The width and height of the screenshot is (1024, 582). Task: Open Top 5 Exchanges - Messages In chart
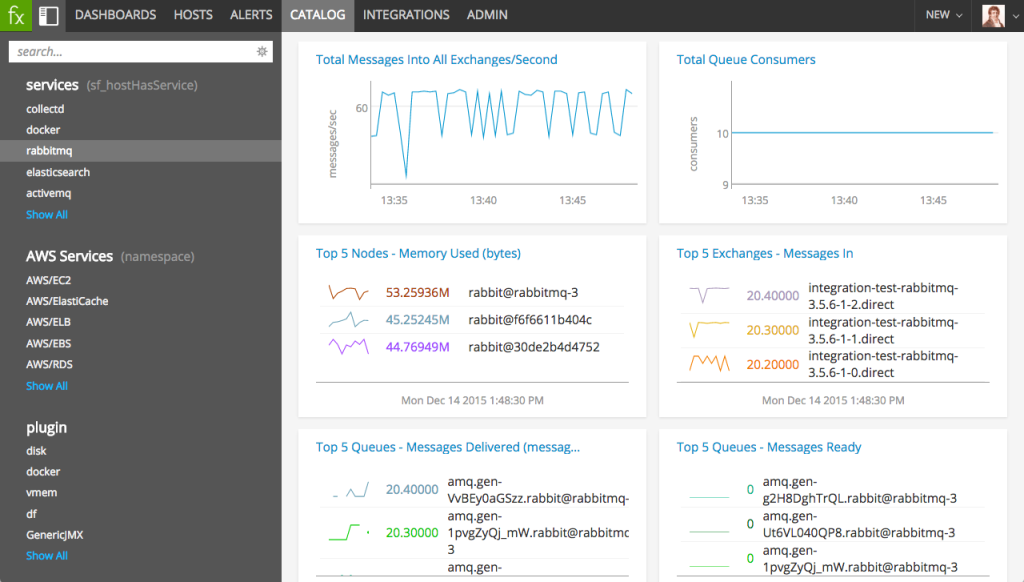coord(765,253)
